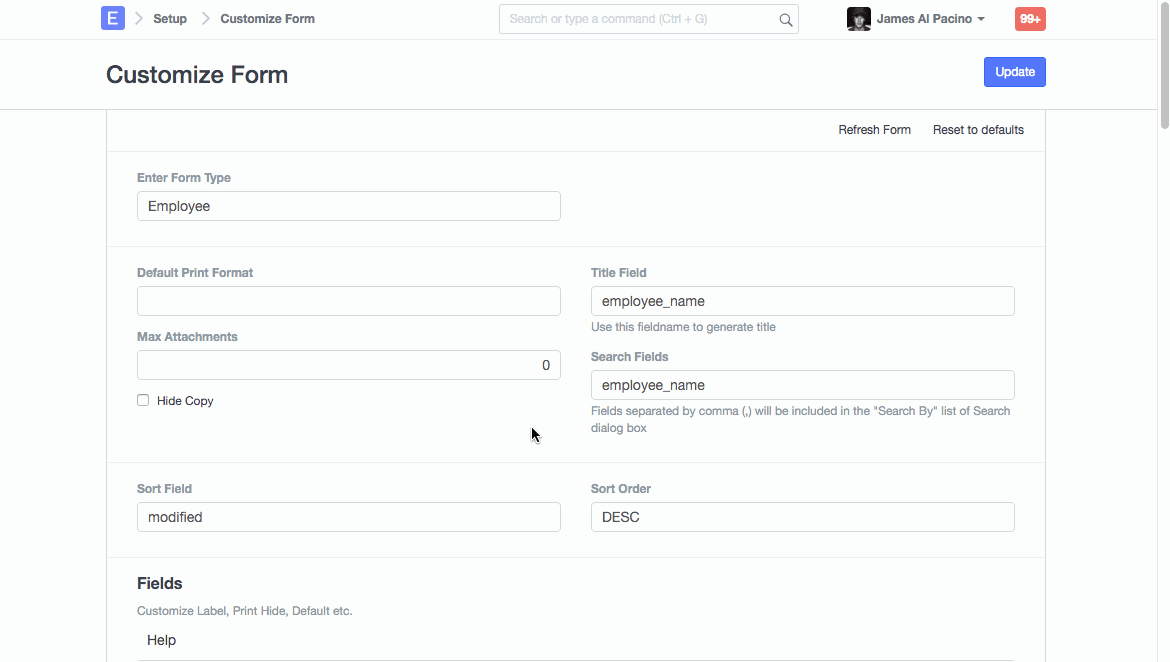Select Customize Form breadcrumb item
Viewport: 1170px width, 662px height.
[x=267, y=19]
